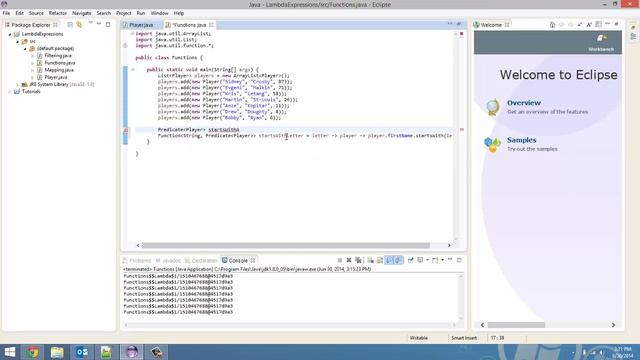Click Home icon in Welcome view
This screenshot has width=640, height=360.
click(552, 24)
